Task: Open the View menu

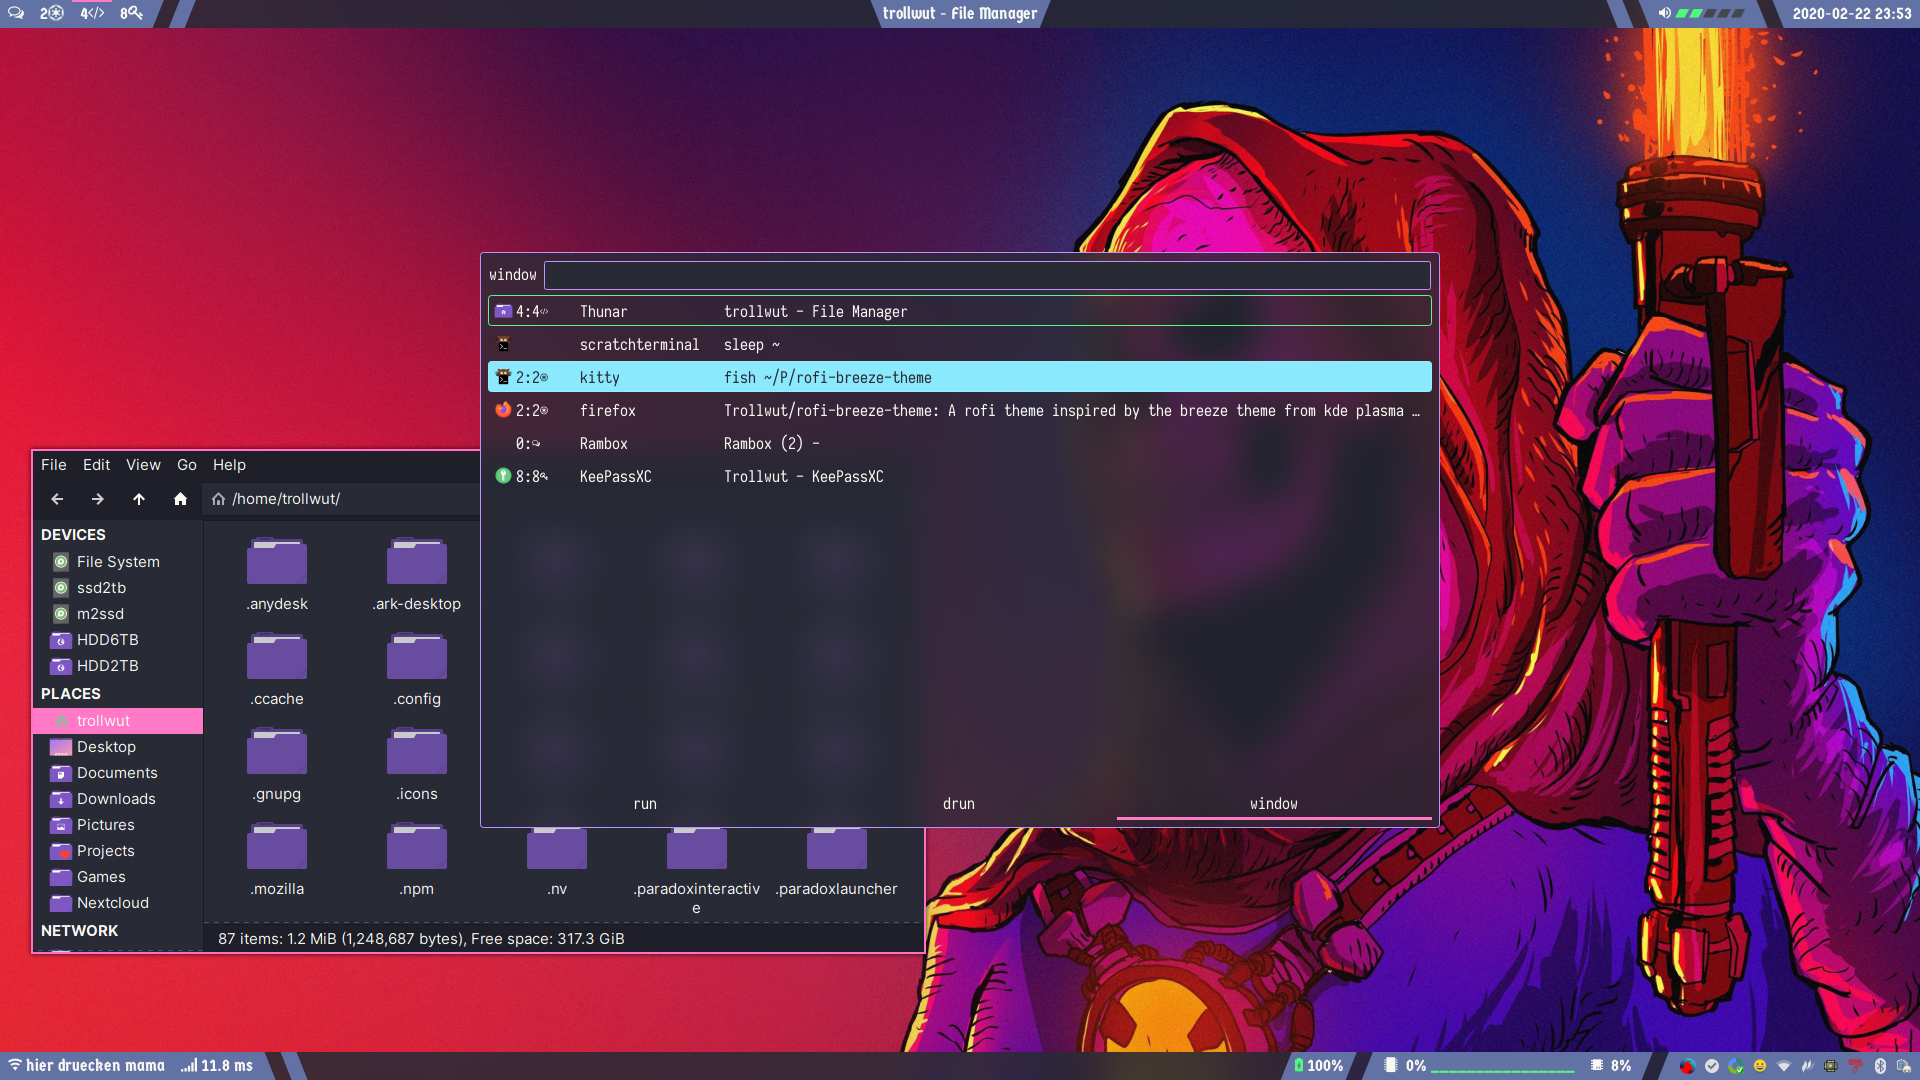Action: [x=143, y=465]
